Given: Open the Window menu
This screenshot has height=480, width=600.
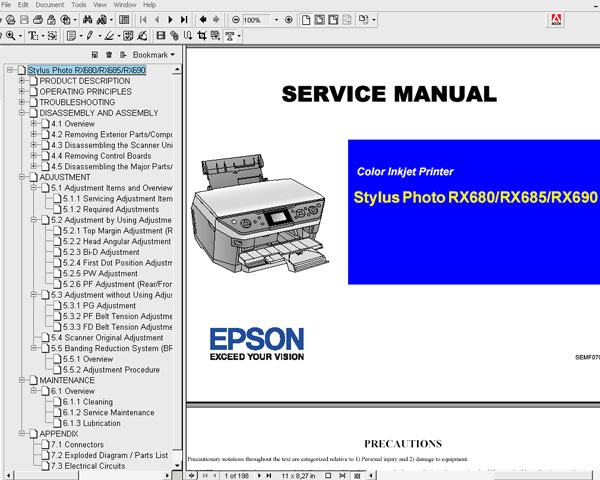Looking at the screenshot, I should [x=125, y=5].
